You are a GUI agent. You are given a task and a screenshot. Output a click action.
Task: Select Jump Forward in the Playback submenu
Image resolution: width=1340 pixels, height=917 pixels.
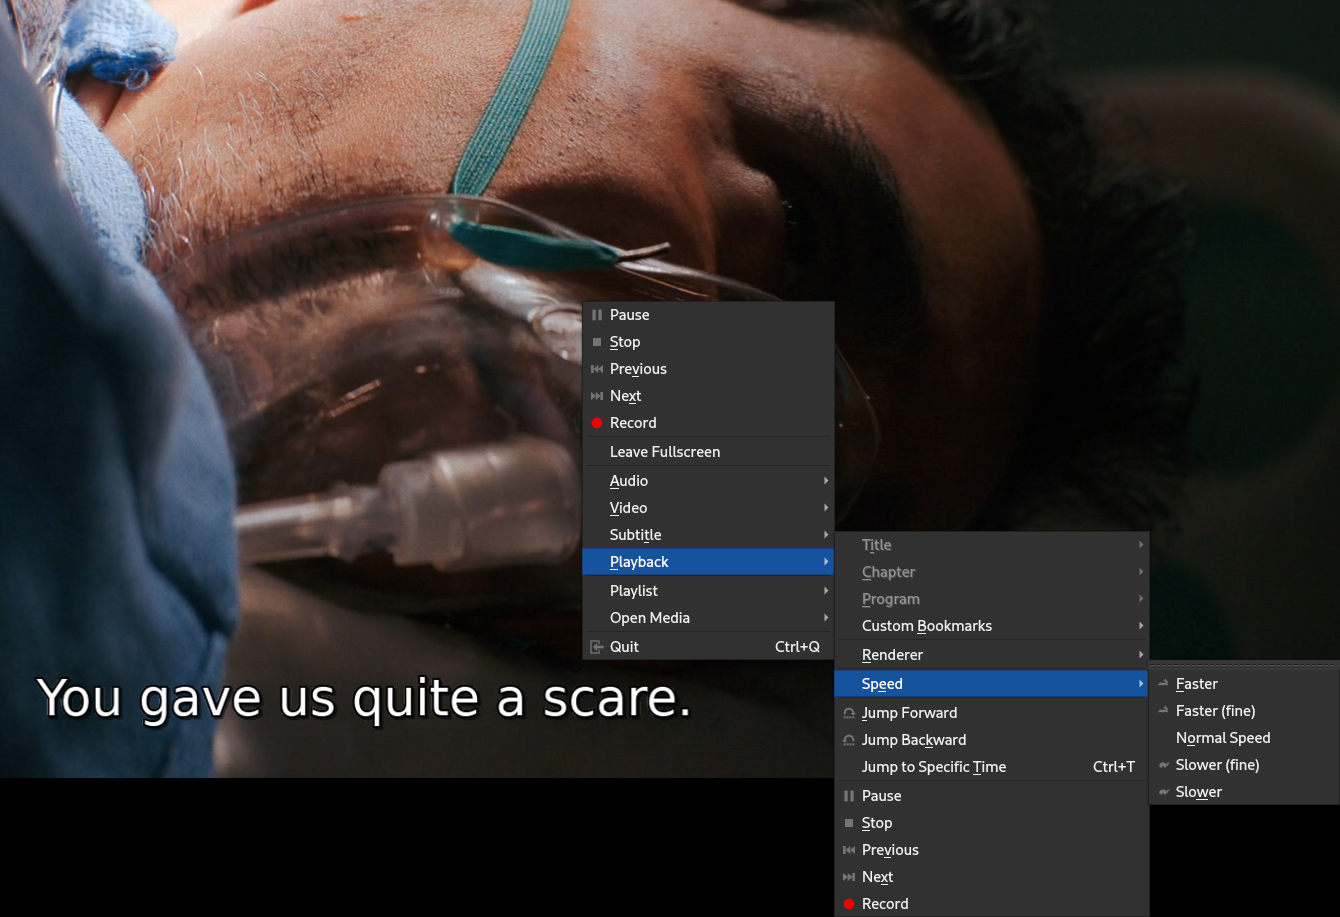[x=992, y=713]
